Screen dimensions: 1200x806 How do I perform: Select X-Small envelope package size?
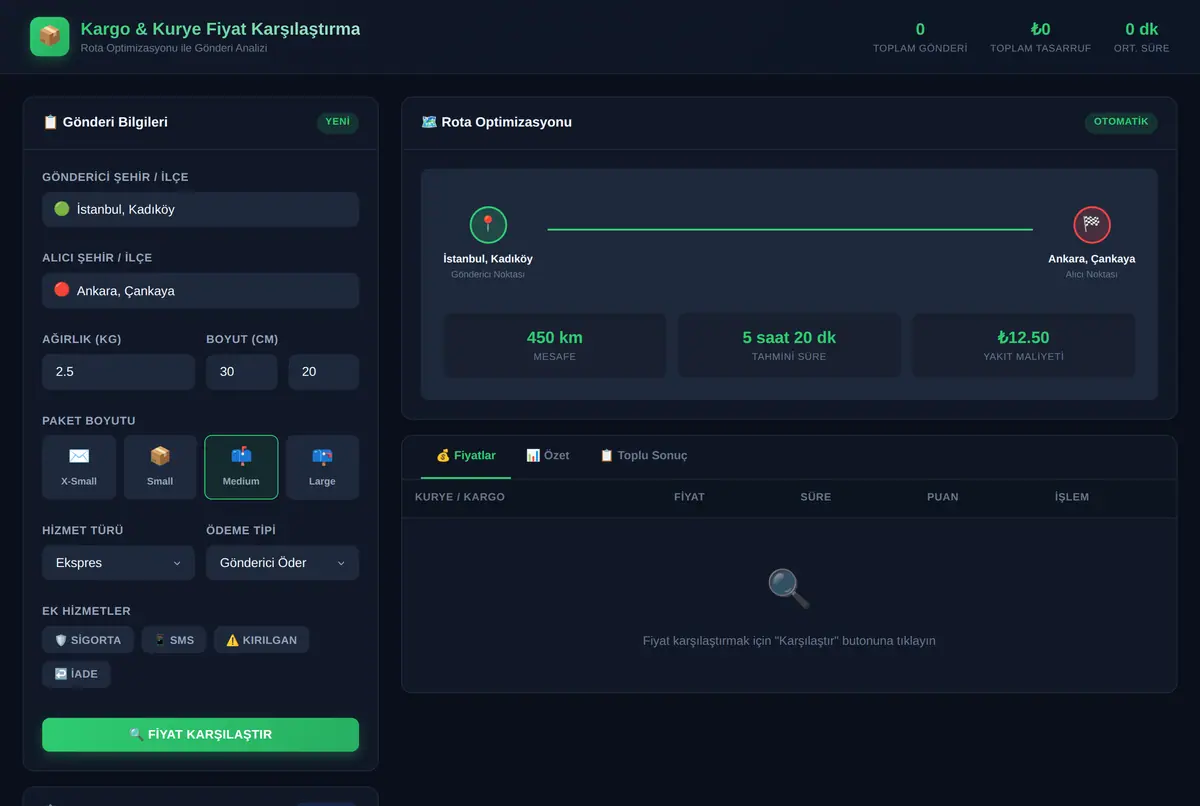coord(79,467)
